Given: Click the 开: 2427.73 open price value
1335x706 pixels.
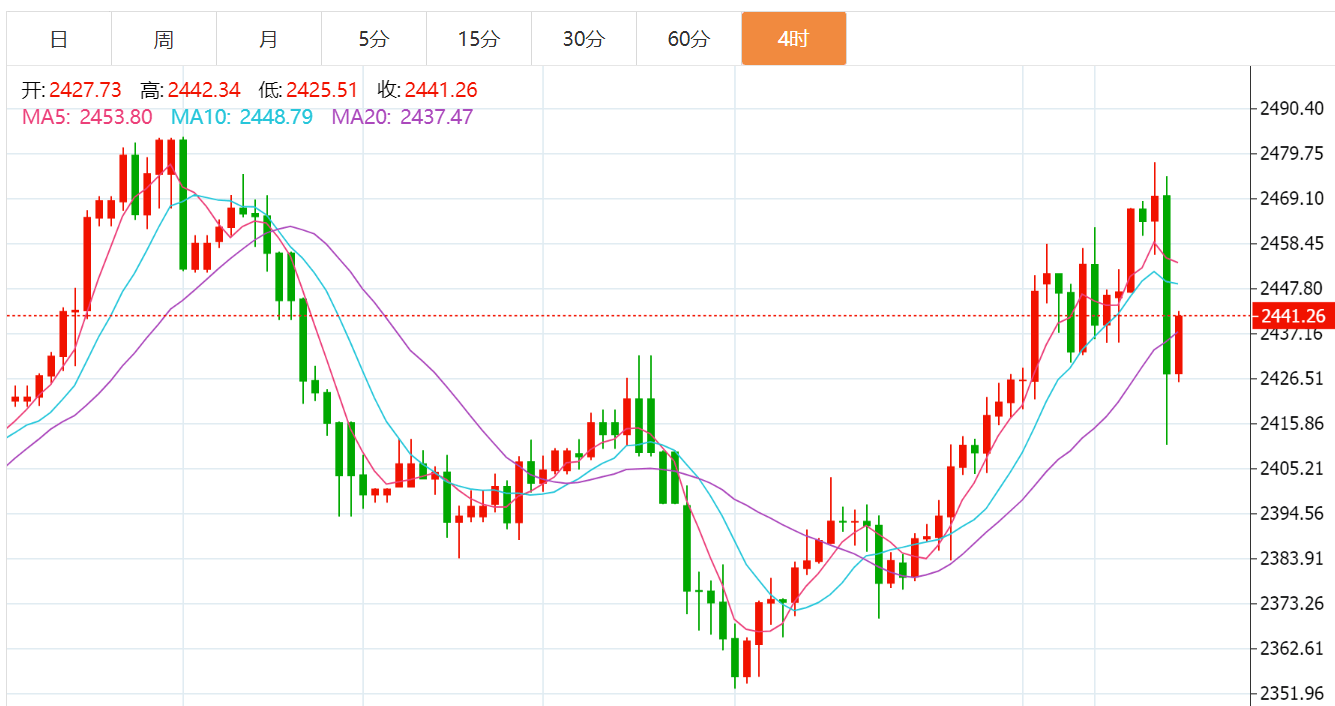Looking at the screenshot, I should (x=71, y=90).
